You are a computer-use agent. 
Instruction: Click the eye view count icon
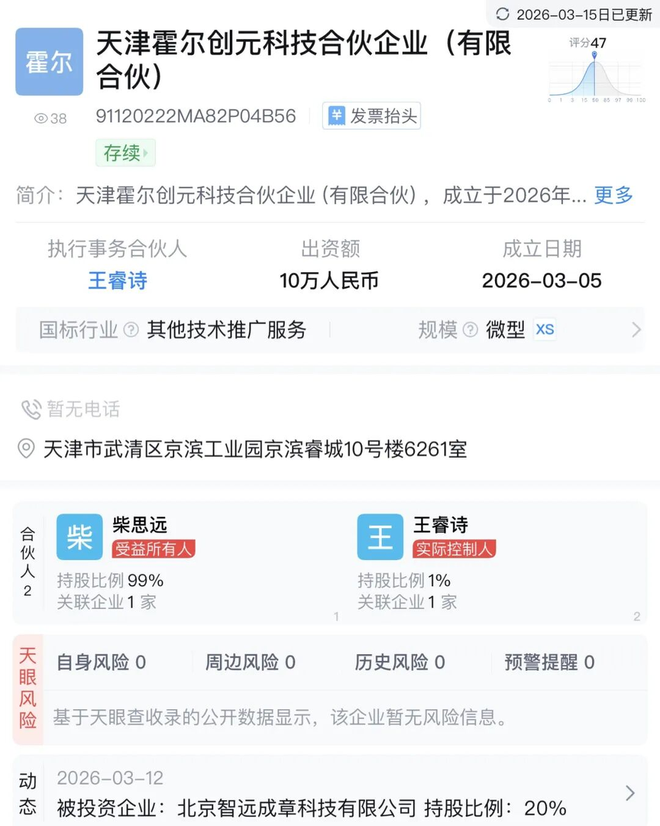(x=41, y=118)
